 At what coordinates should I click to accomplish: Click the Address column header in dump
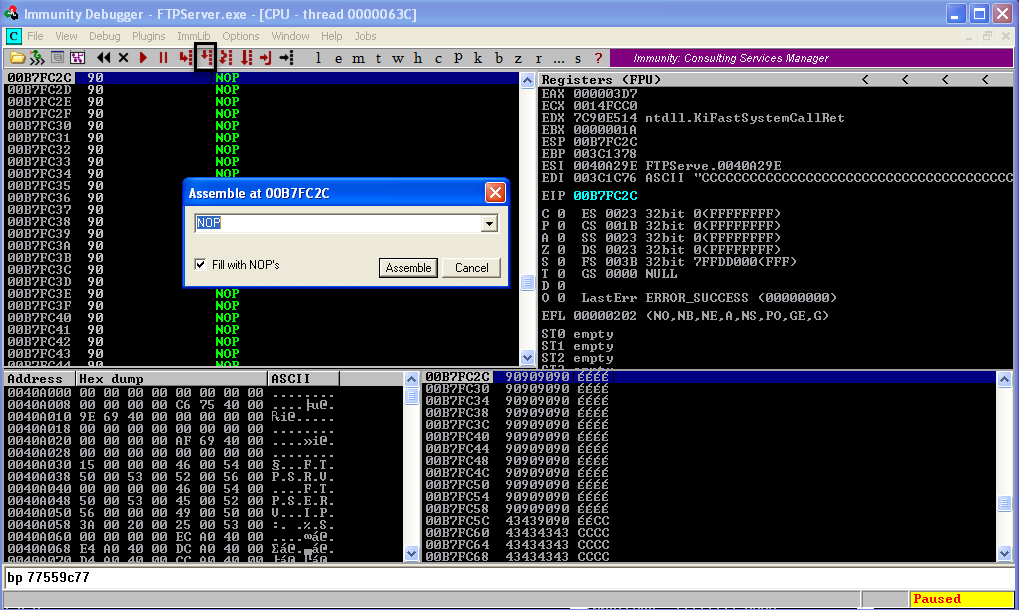40,379
